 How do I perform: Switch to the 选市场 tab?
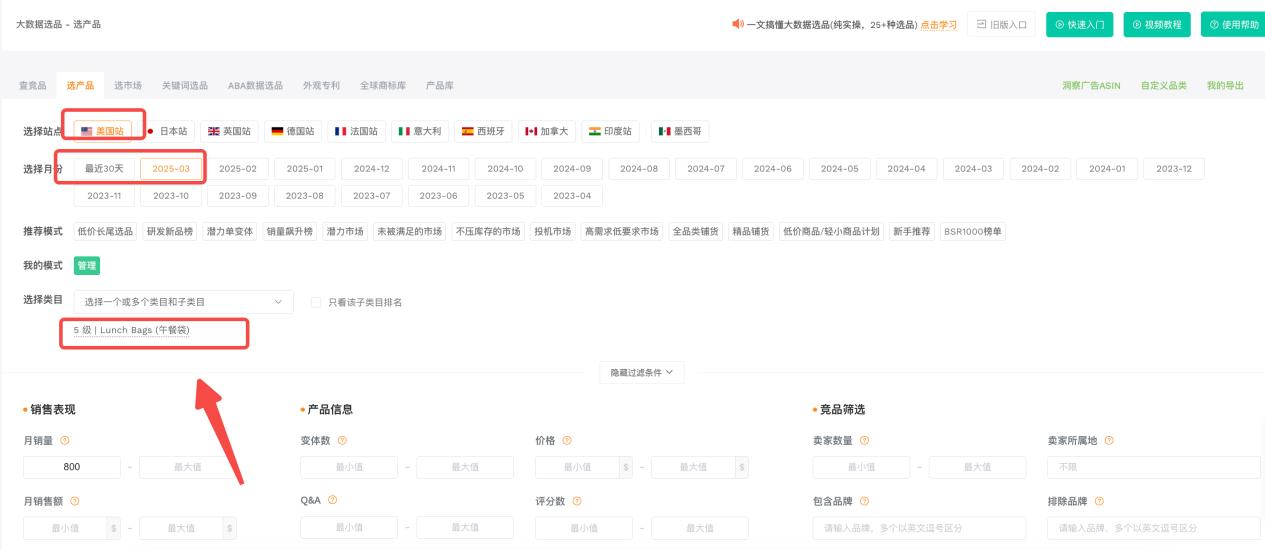coord(127,86)
